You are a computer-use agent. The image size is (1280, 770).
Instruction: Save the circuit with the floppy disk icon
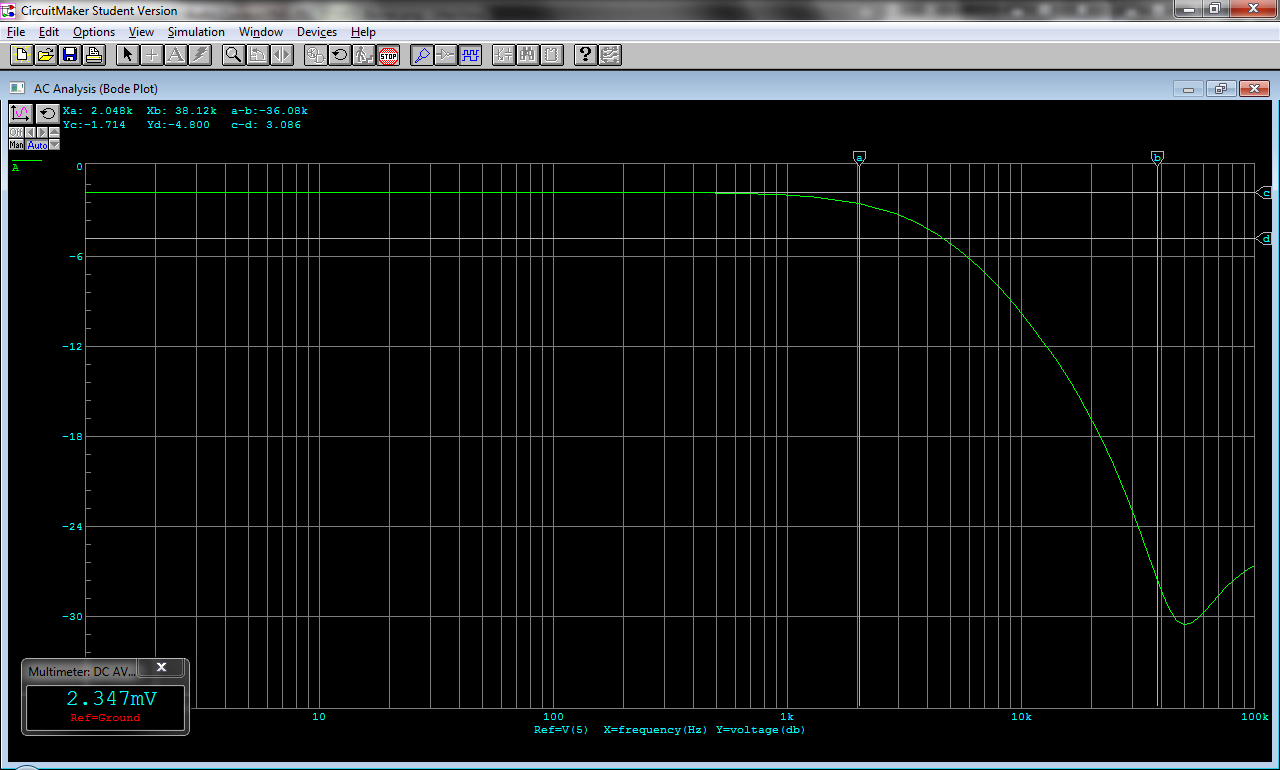[x=69, y=55]
